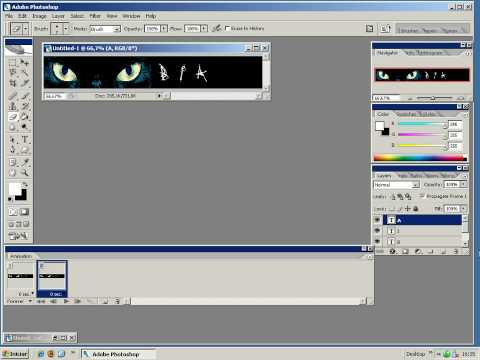Add a layer style from Layers panel bottom
The height and width of the screenshot is (360, 480).
pyautogui.click(x=392, y=252)
